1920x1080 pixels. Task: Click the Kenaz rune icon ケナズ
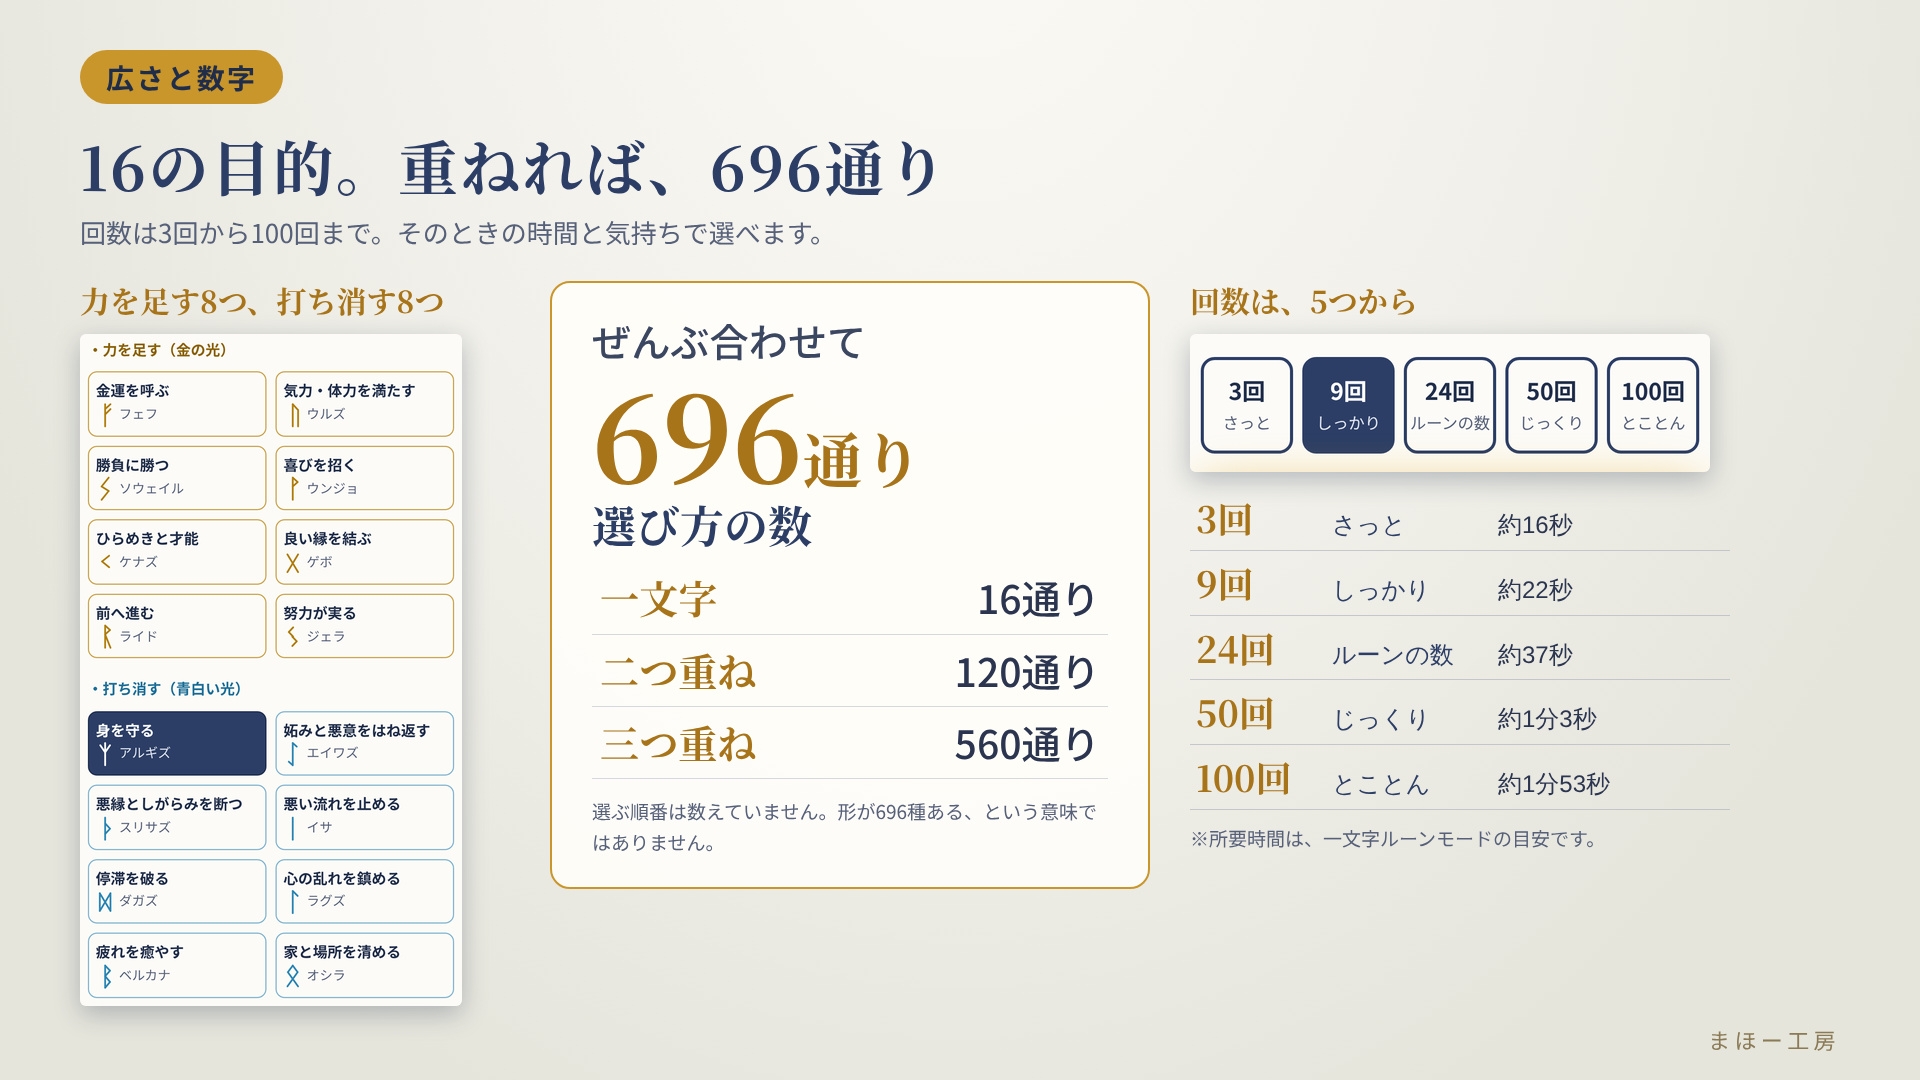(105, 562)
